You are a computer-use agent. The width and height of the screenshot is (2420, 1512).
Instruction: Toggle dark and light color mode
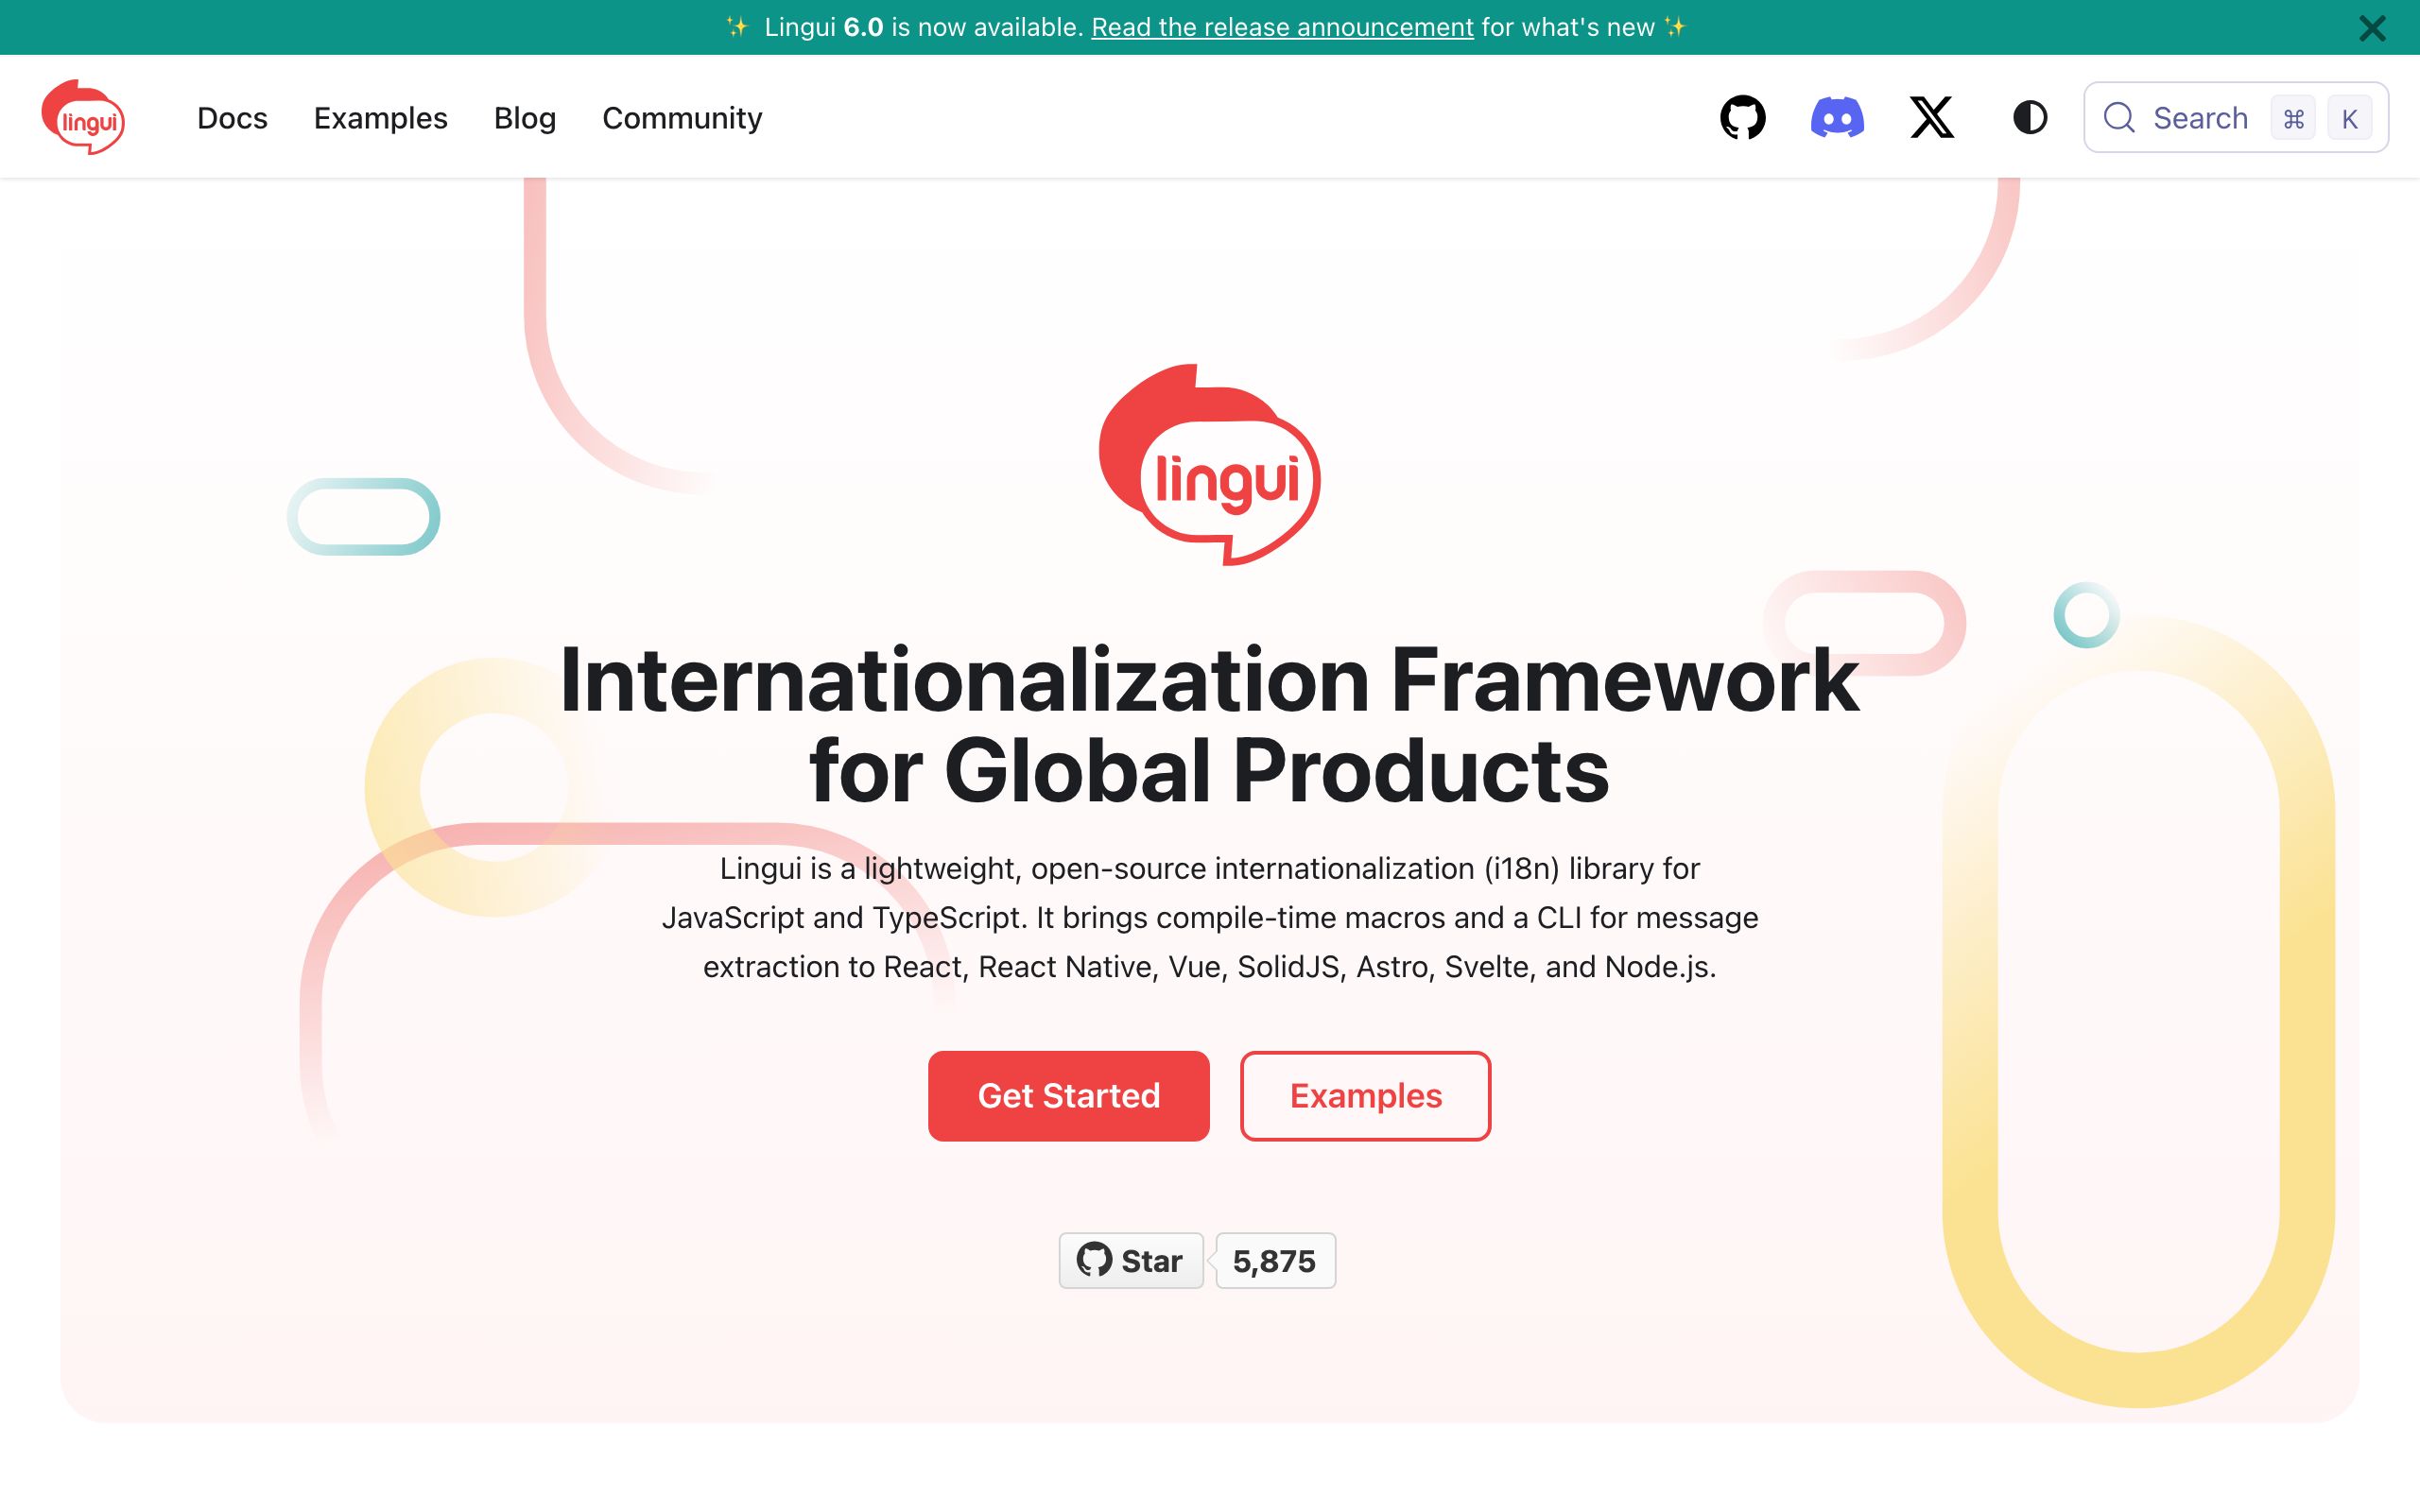pos(2029,117)
